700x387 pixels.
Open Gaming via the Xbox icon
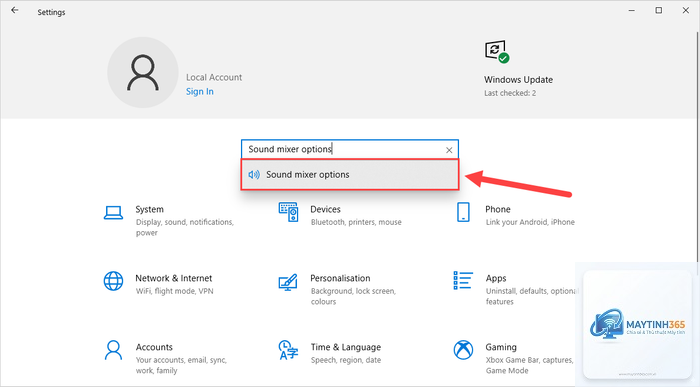[x=463, y=350]
